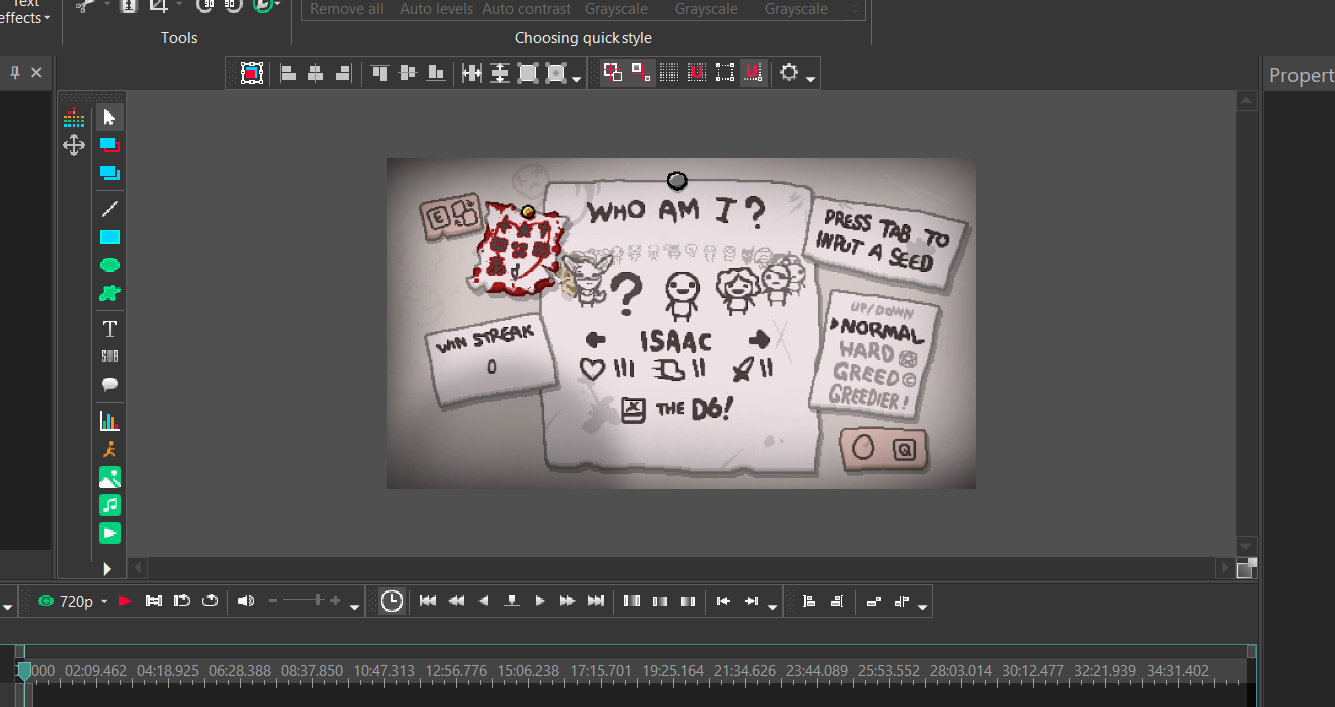Screen dimensions: 1335x707
Task: Adjust the preview volume slider
Action: coord(306,601)
